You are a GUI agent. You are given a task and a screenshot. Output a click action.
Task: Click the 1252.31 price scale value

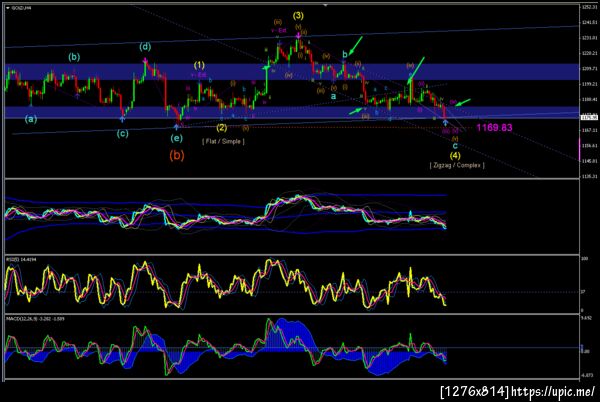tap(589, 7)
